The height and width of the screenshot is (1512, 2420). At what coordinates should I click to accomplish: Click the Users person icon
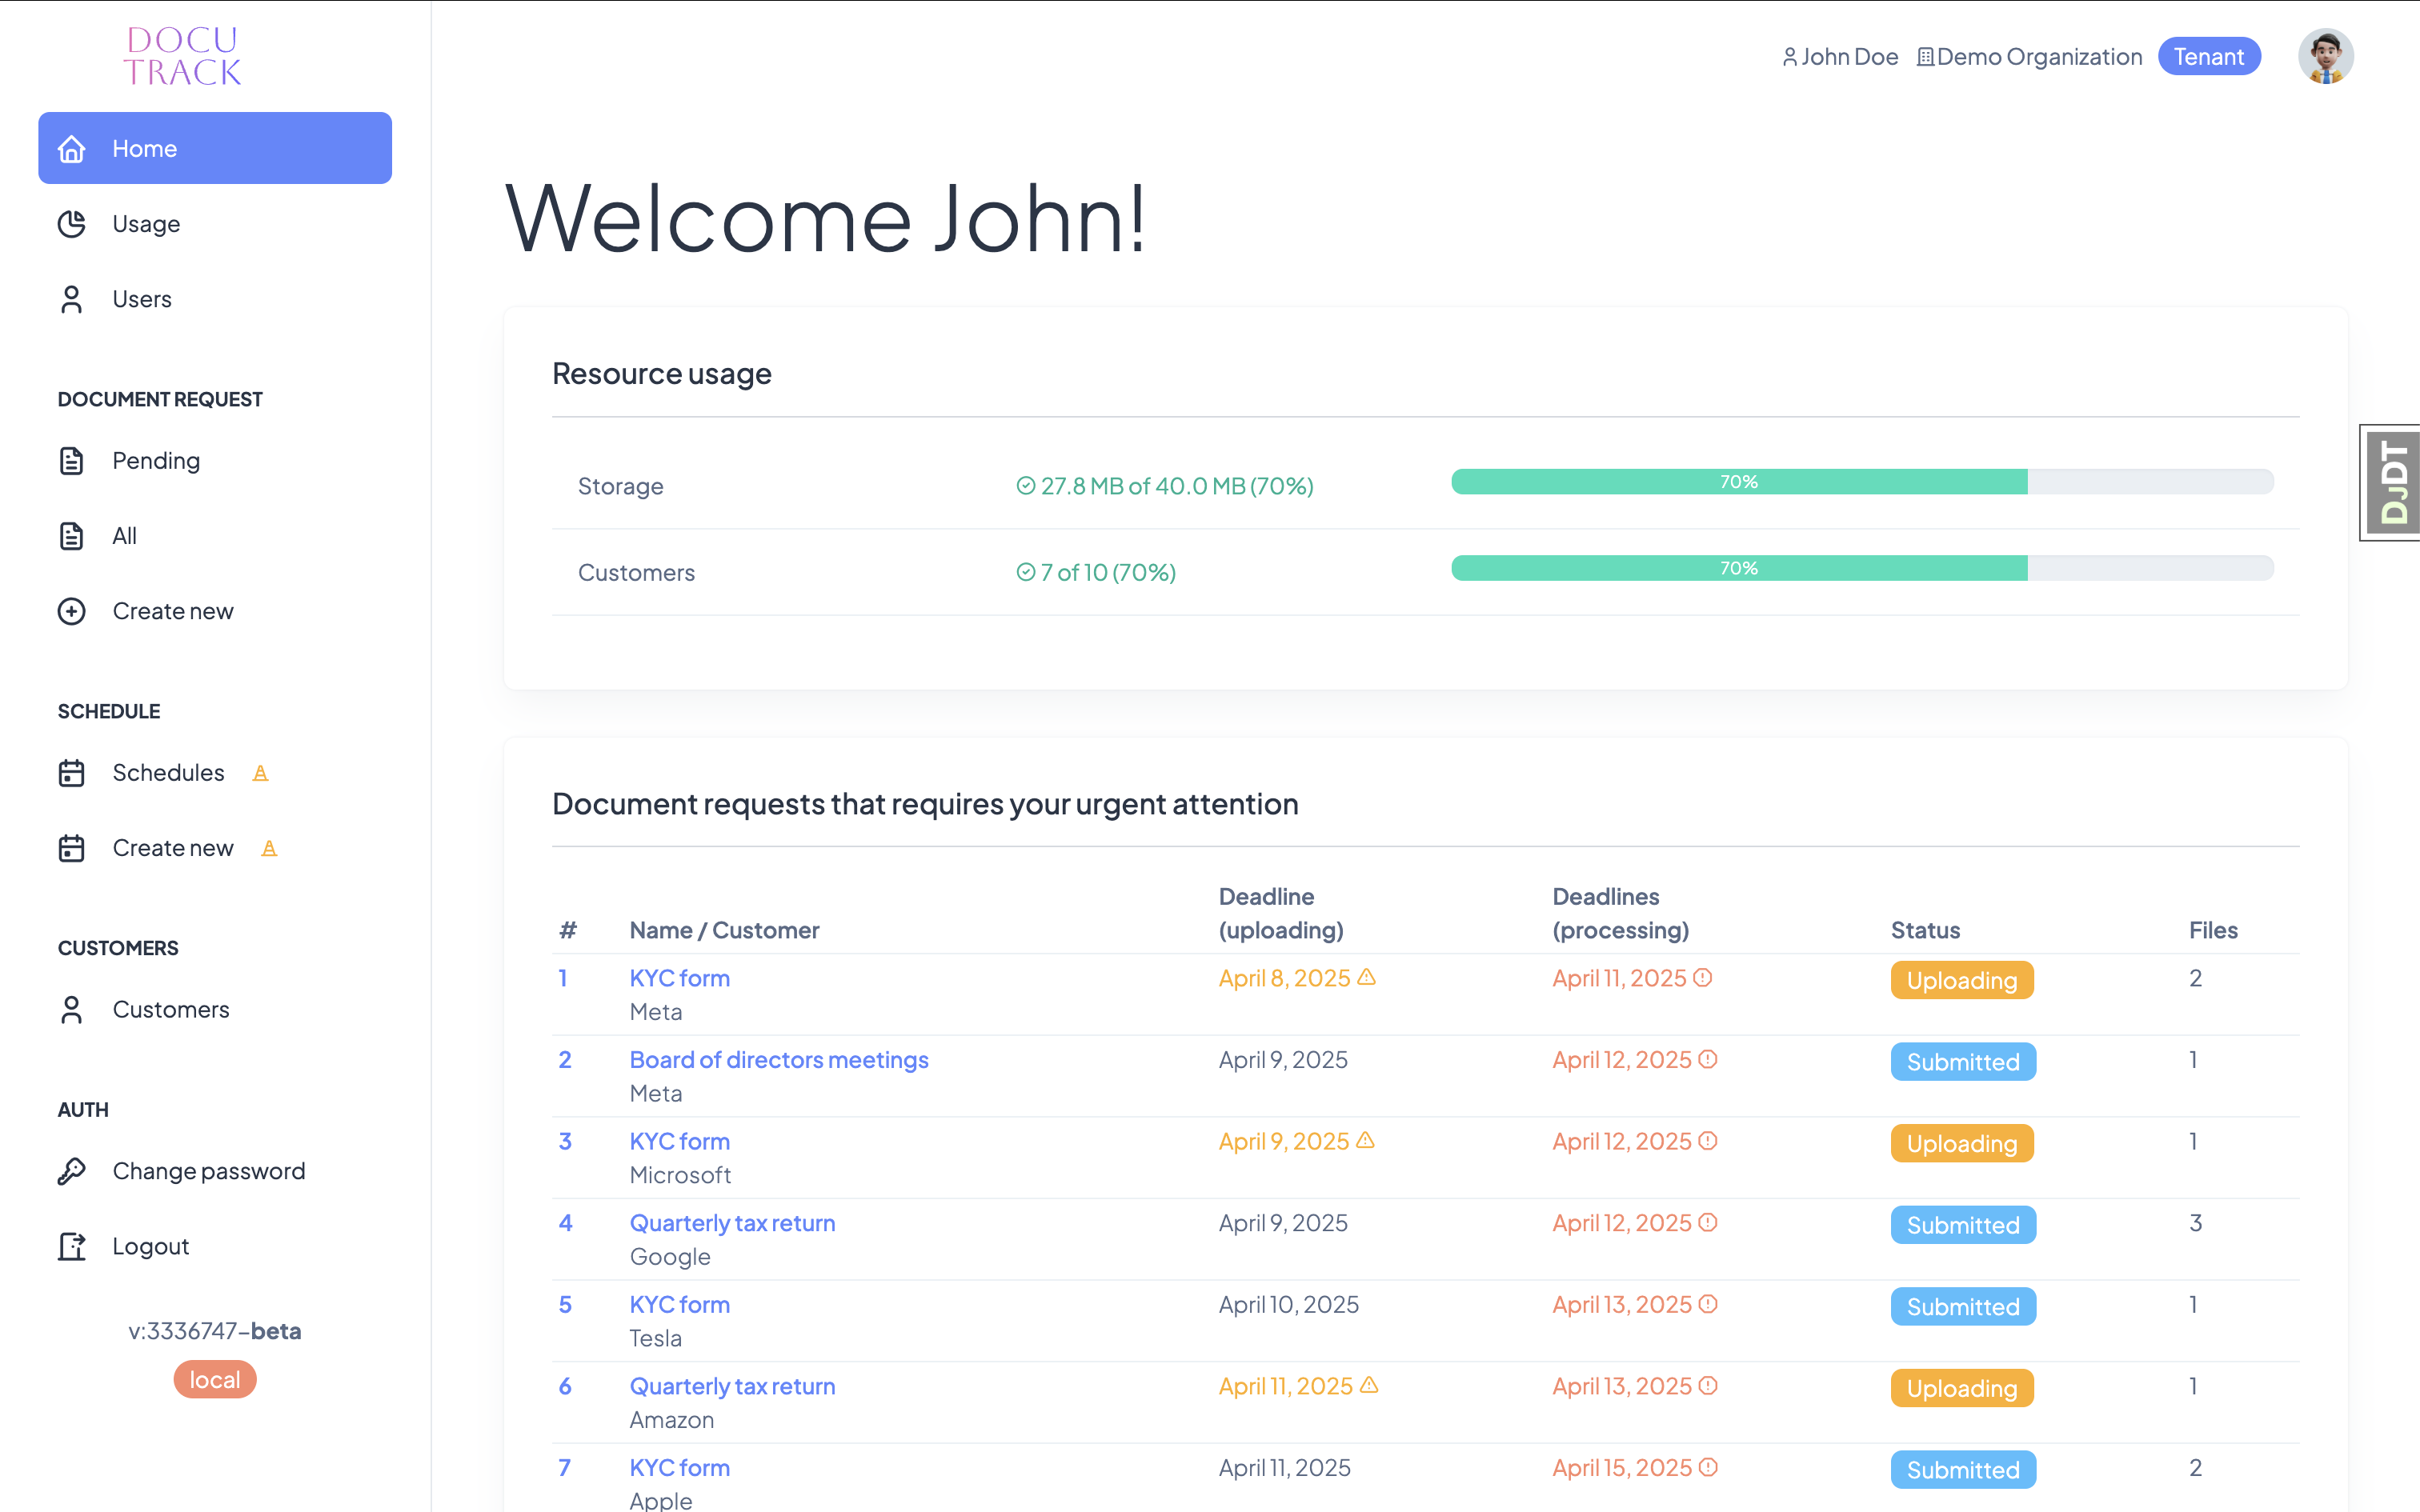71,299
